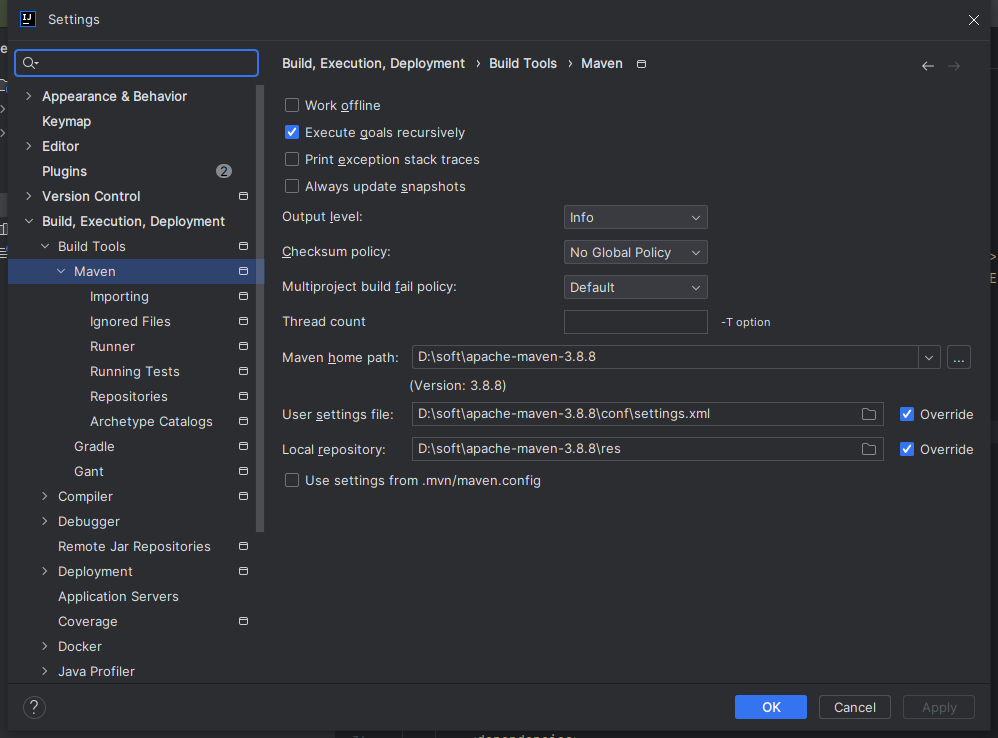The width and height of the screenshot is (998, 738).
Task: Click the OK button
Action: click(771, 707)
